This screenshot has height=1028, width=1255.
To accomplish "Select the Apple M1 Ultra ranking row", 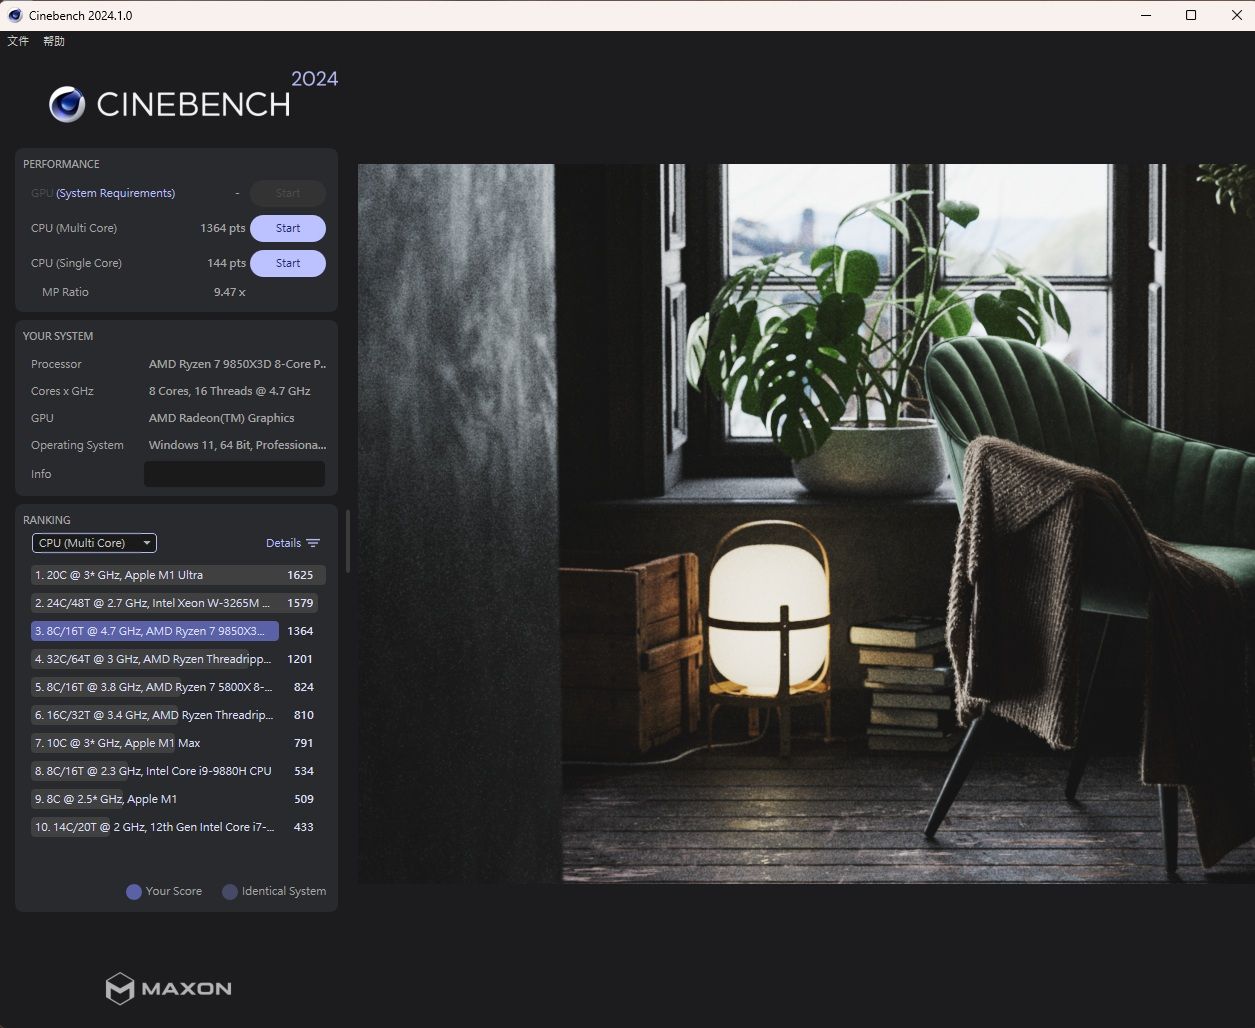I will coord(177,575).
